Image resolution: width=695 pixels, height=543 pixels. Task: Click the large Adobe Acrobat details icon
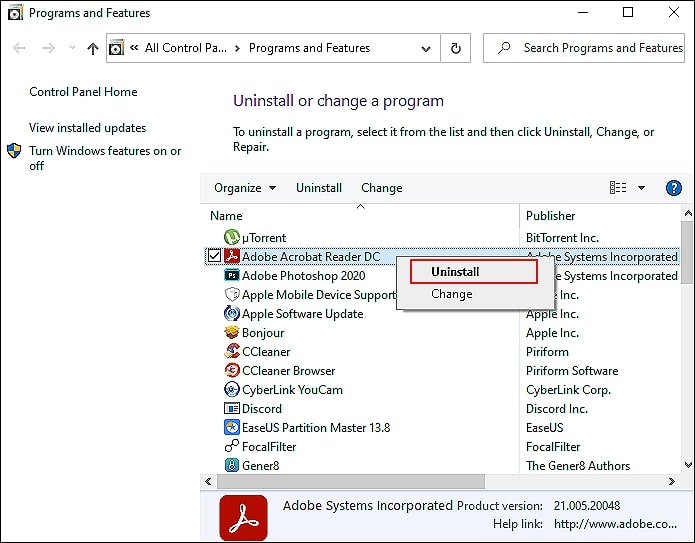tap(243, 518)
